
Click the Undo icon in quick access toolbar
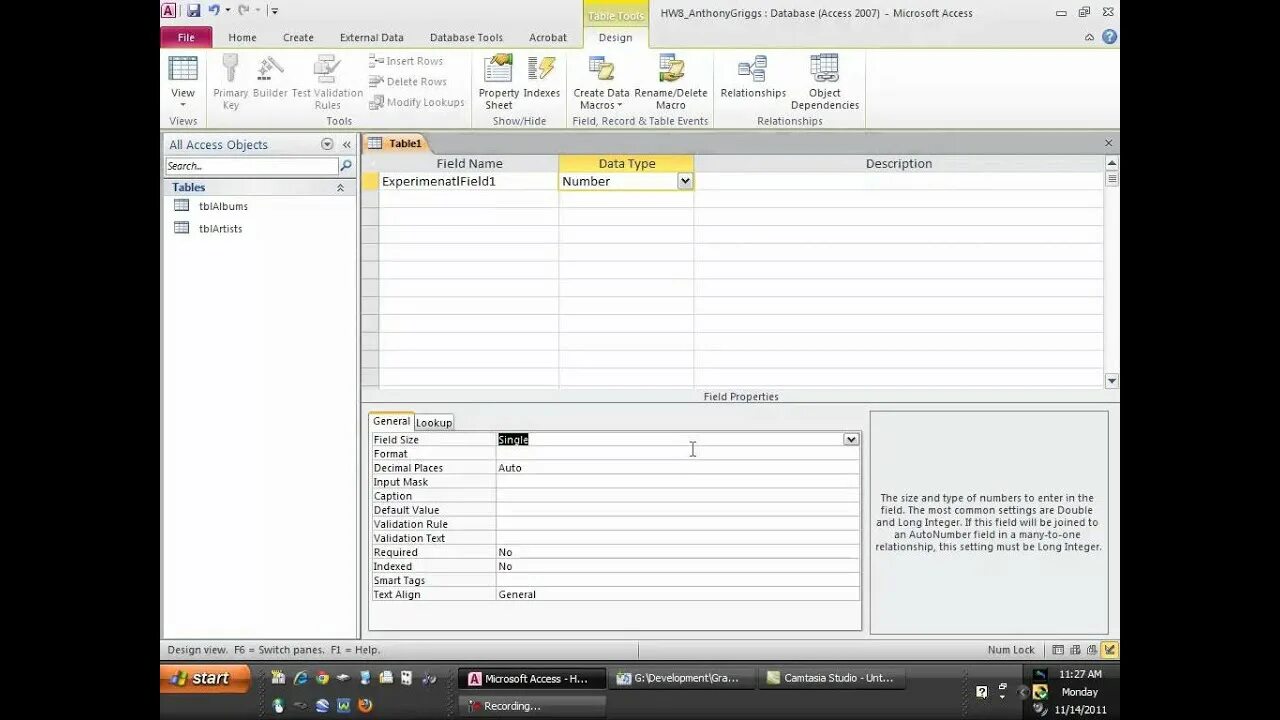pyautogui.click(x=214, y=11)
